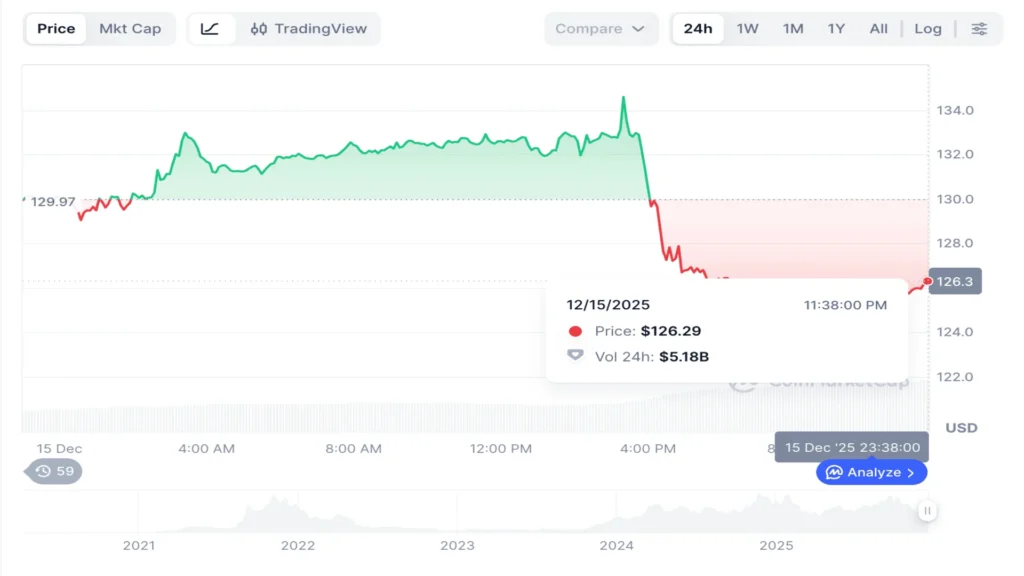This screenshot has width=1024, height=576.
Task: Click the Analyze button
Action: 871,472
